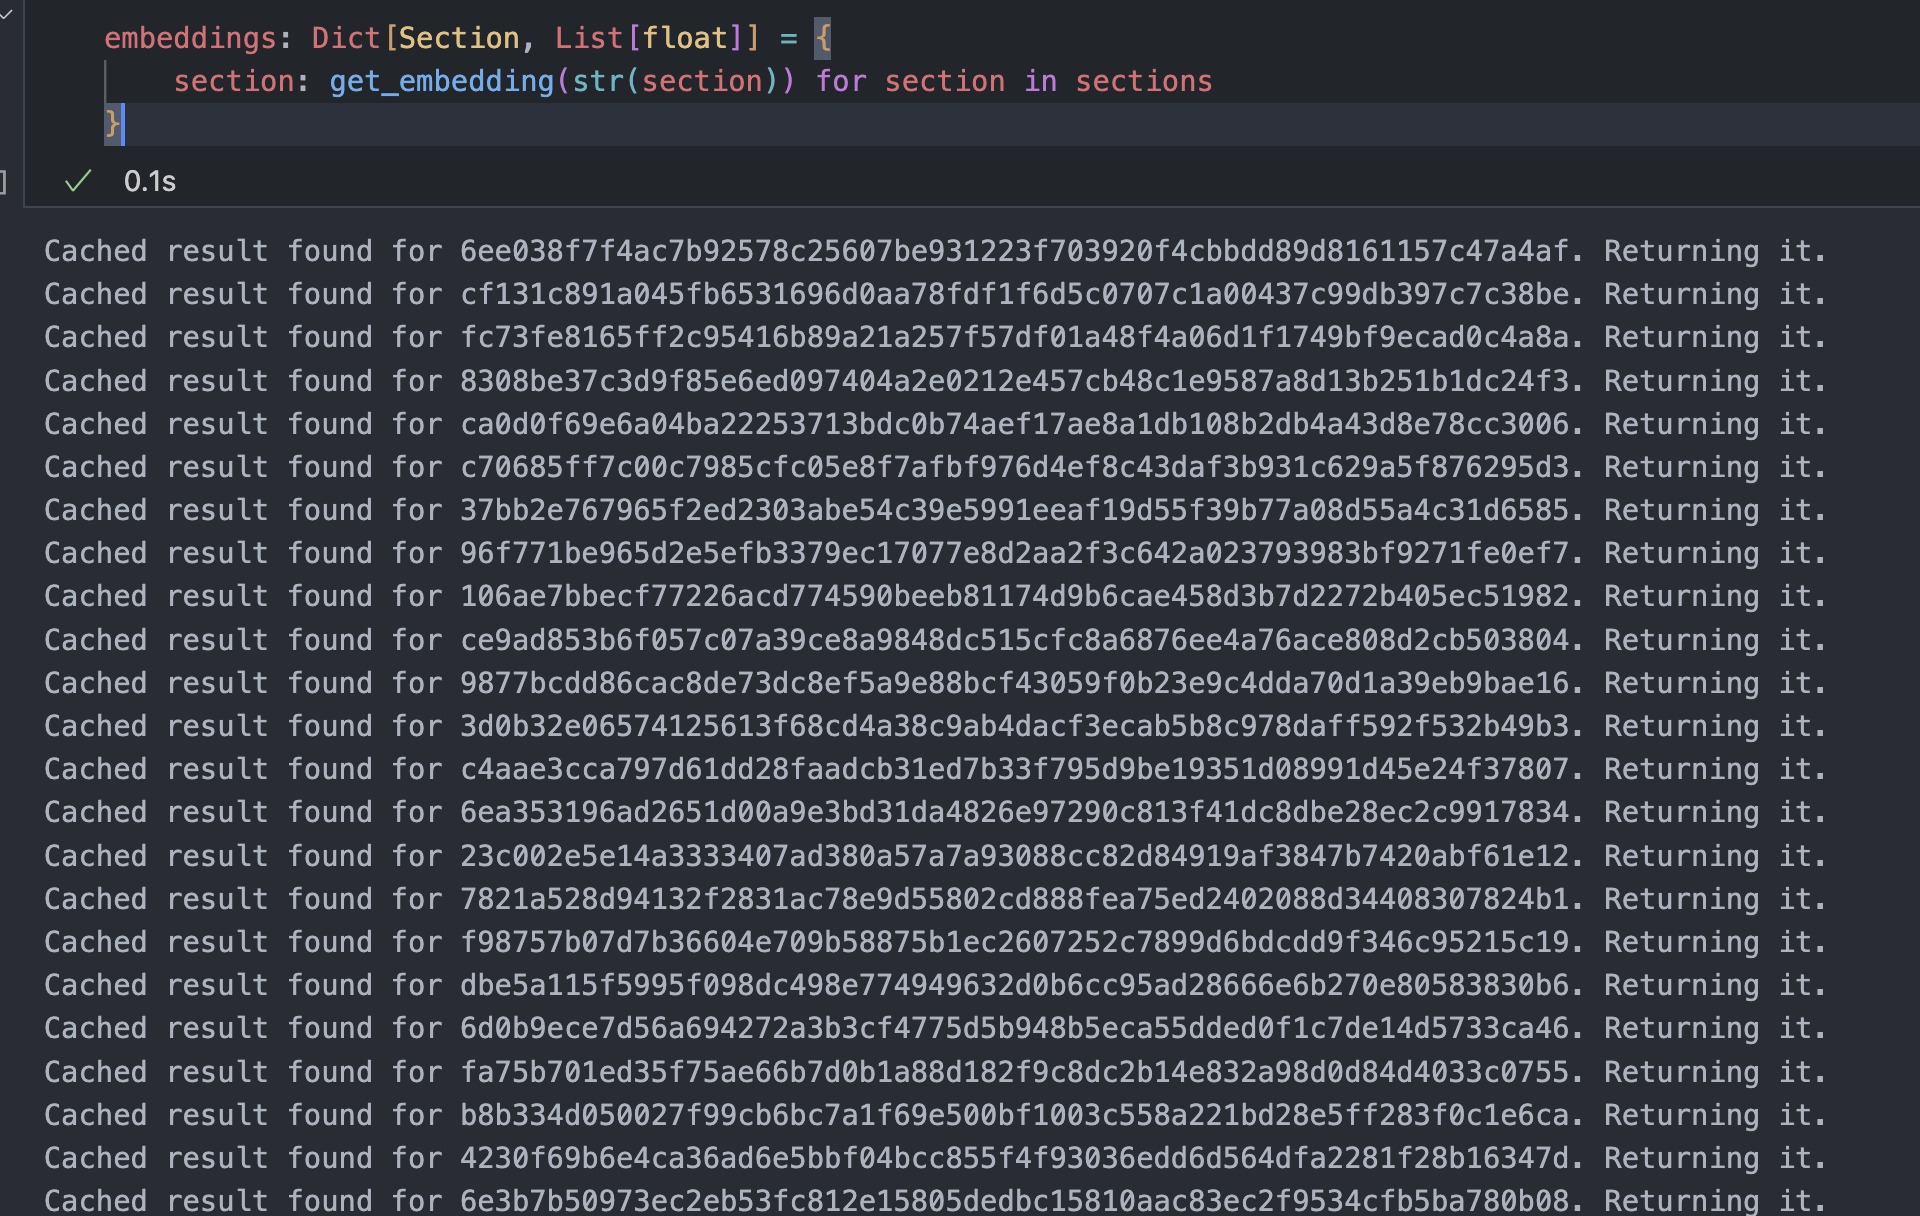Click the Dict type annotation
The height and width of the screenshot is (1216, 1920).
pos(345,38)
